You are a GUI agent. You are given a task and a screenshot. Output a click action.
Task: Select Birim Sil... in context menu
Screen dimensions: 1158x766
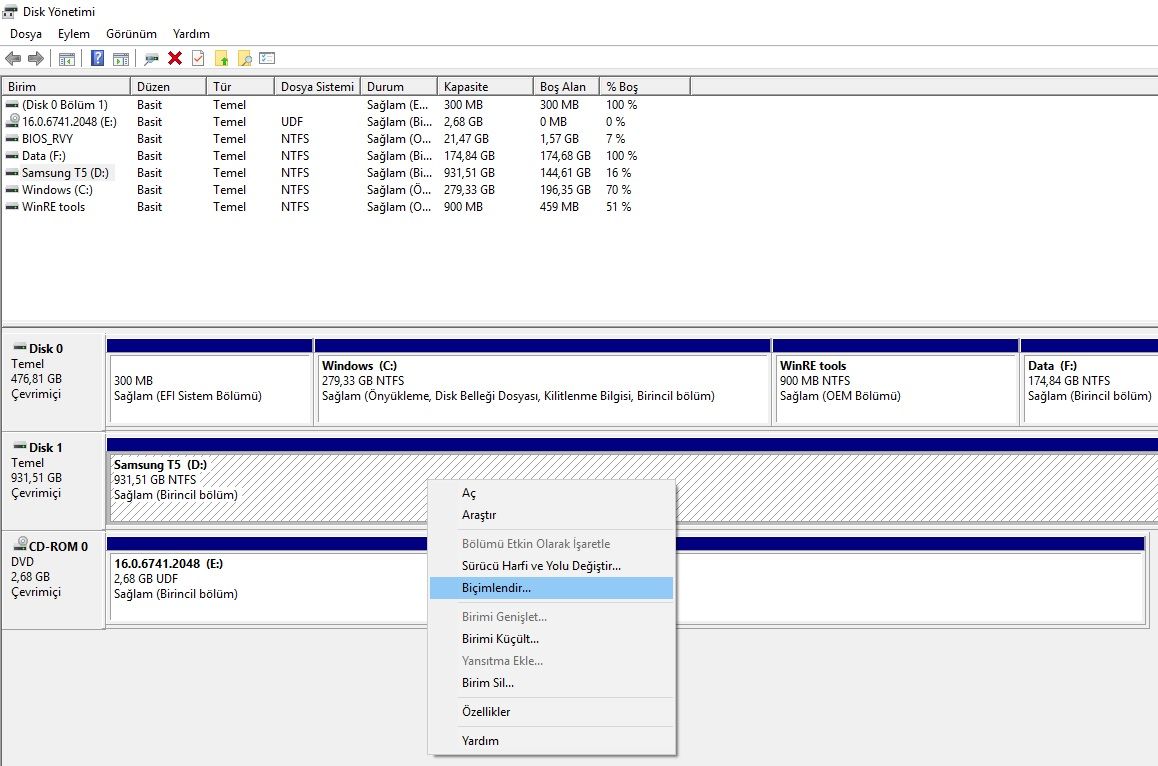pos(551,683)
